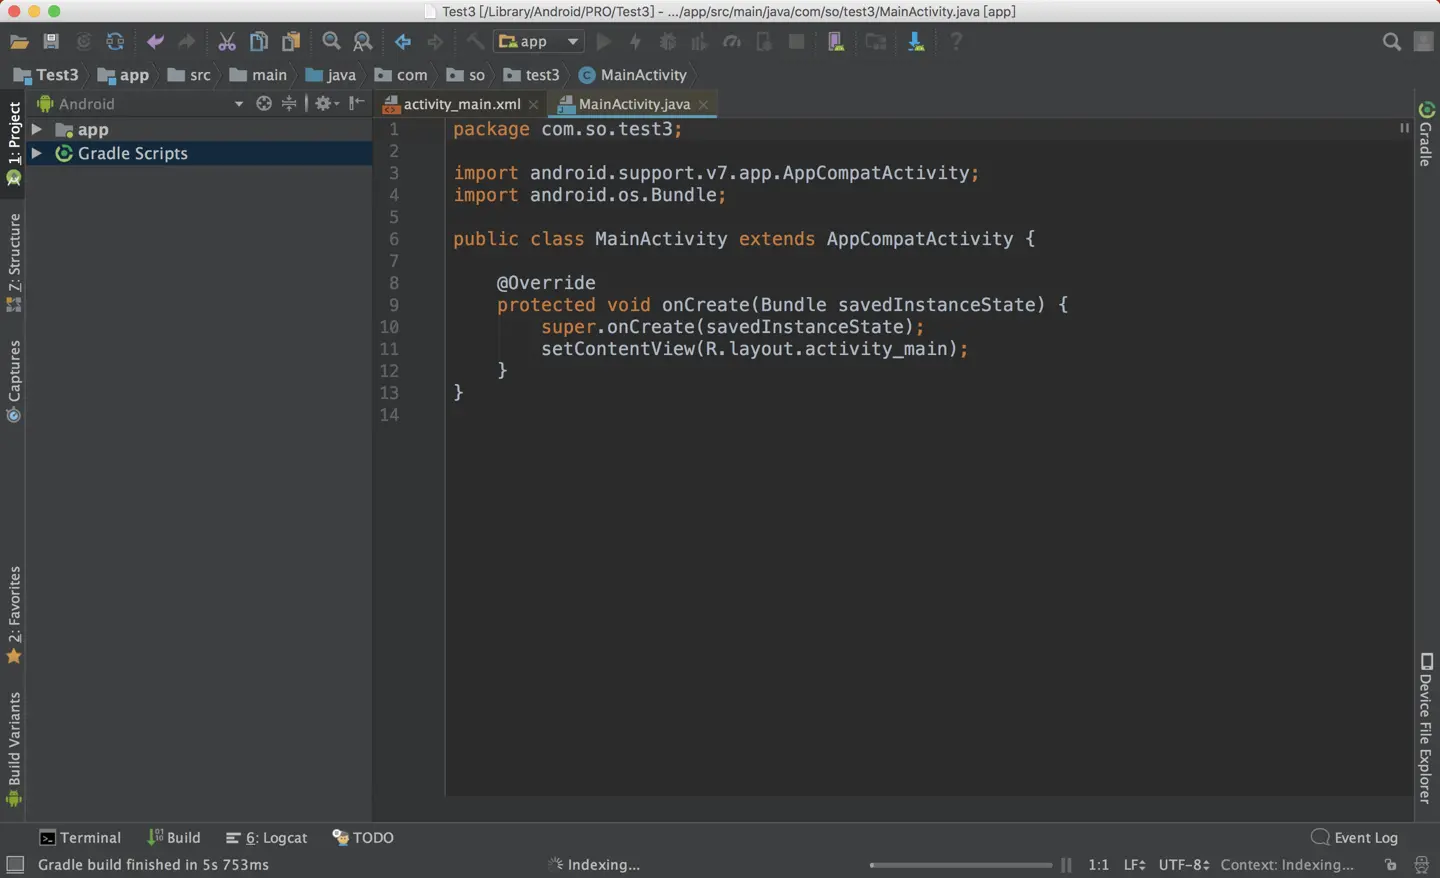Open the AVD Manager icon

pos(836,42)
